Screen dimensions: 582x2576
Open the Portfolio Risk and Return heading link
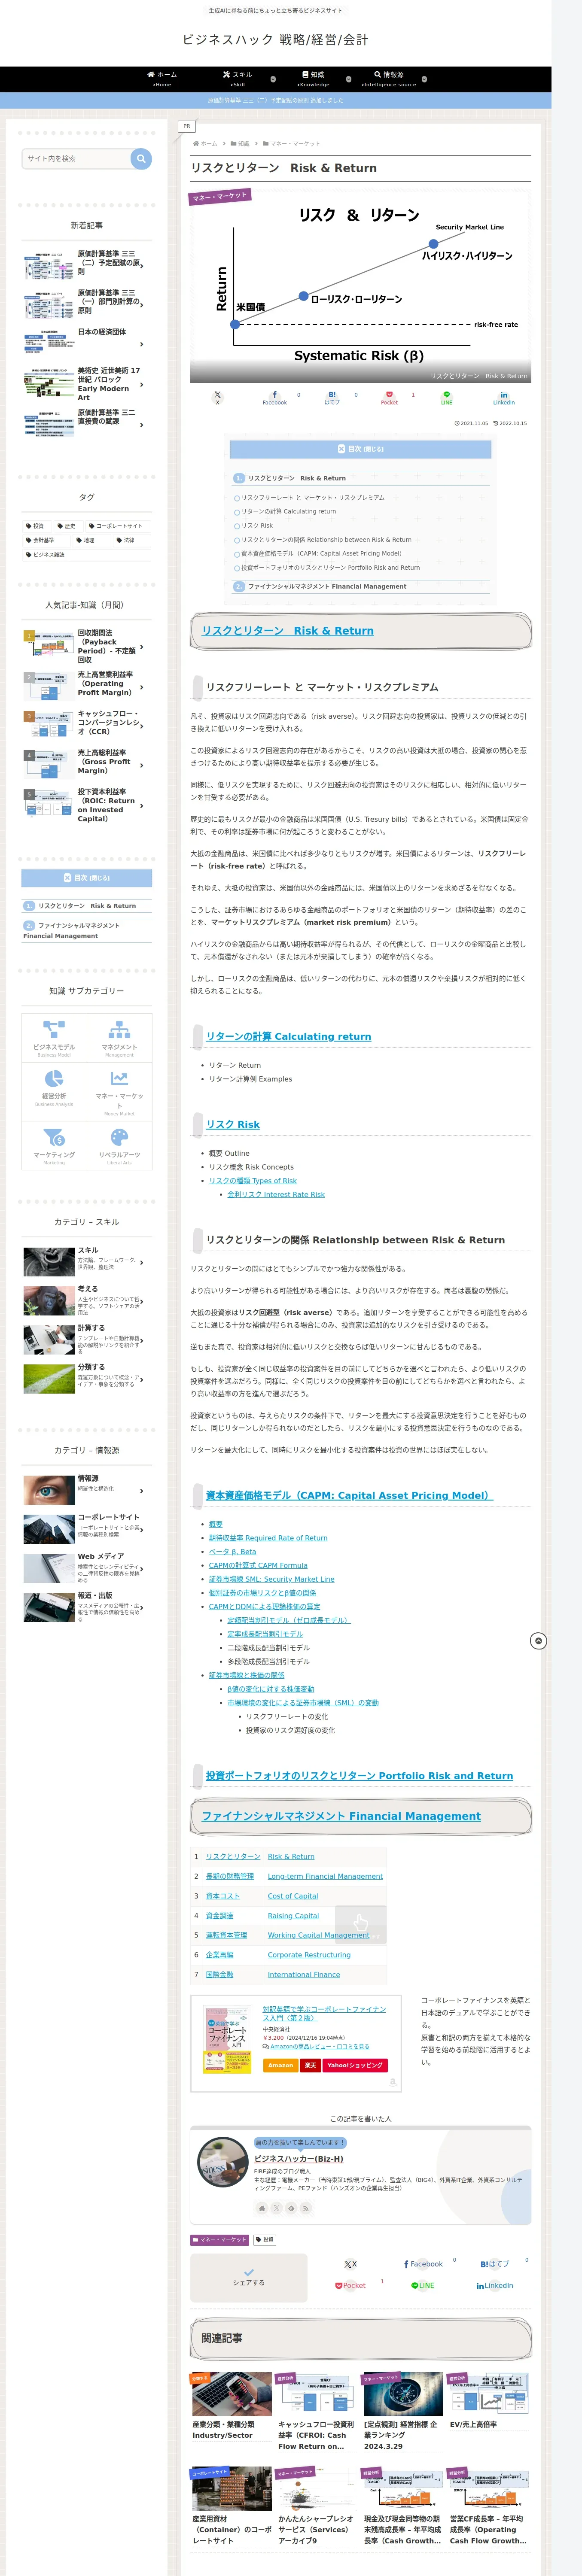[x=359, y=1776]
